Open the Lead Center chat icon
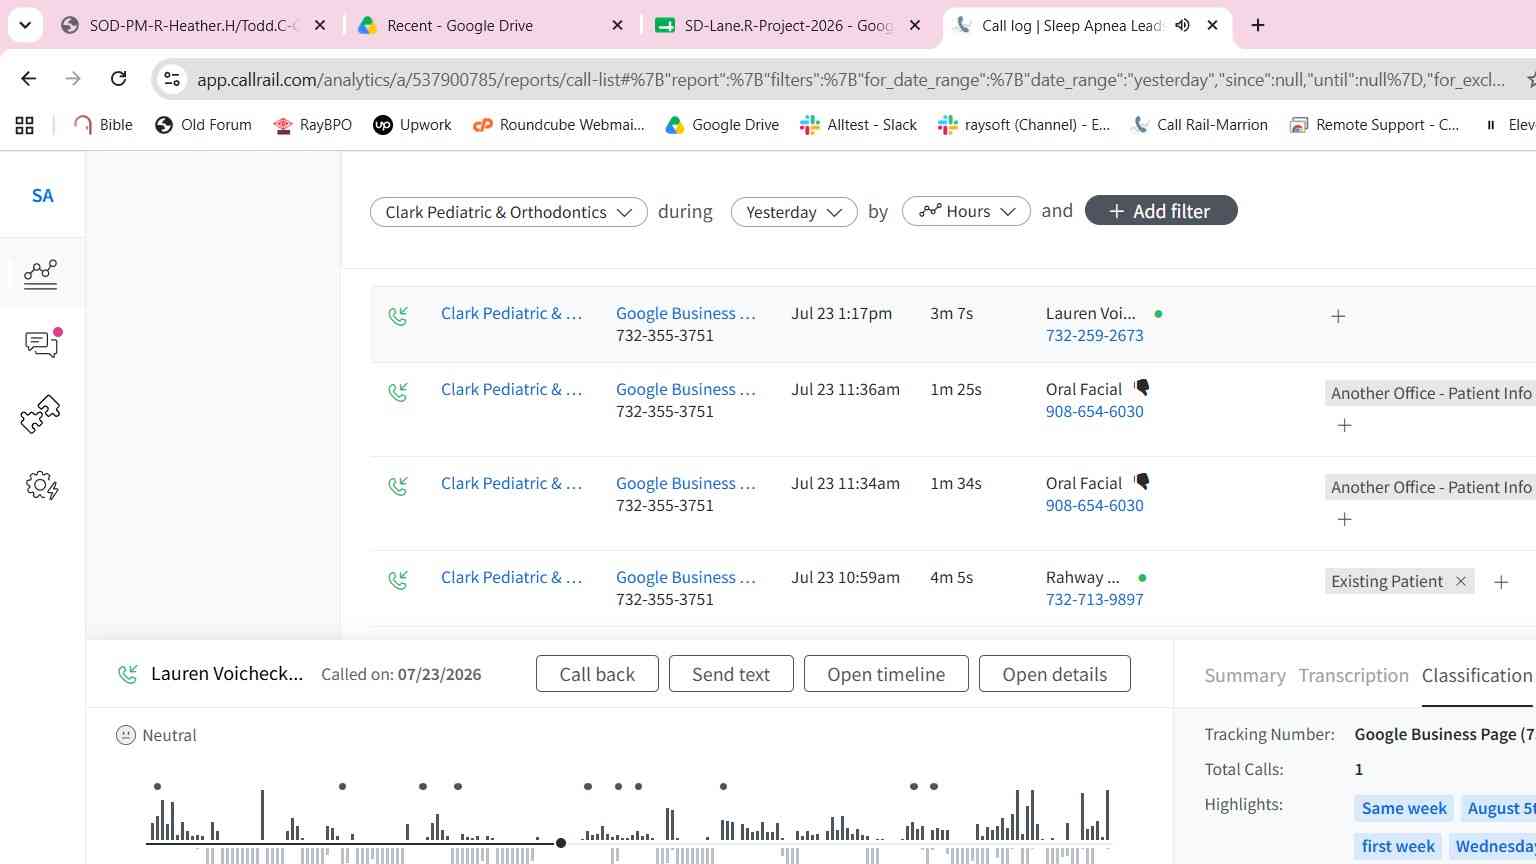This screenshot has height=864, width=1536. point(41,343)
